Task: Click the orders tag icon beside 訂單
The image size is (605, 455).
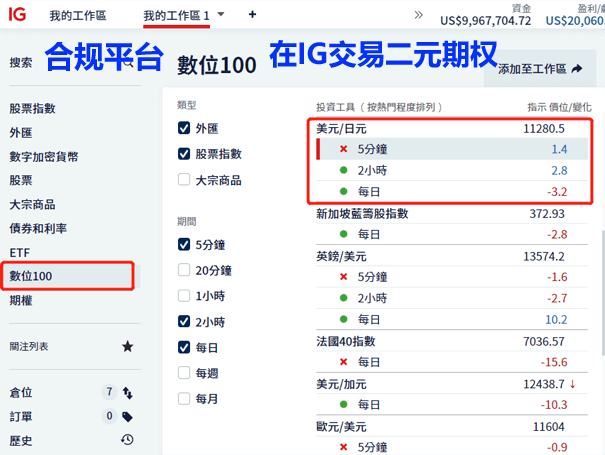Action: tap(127, 416)
